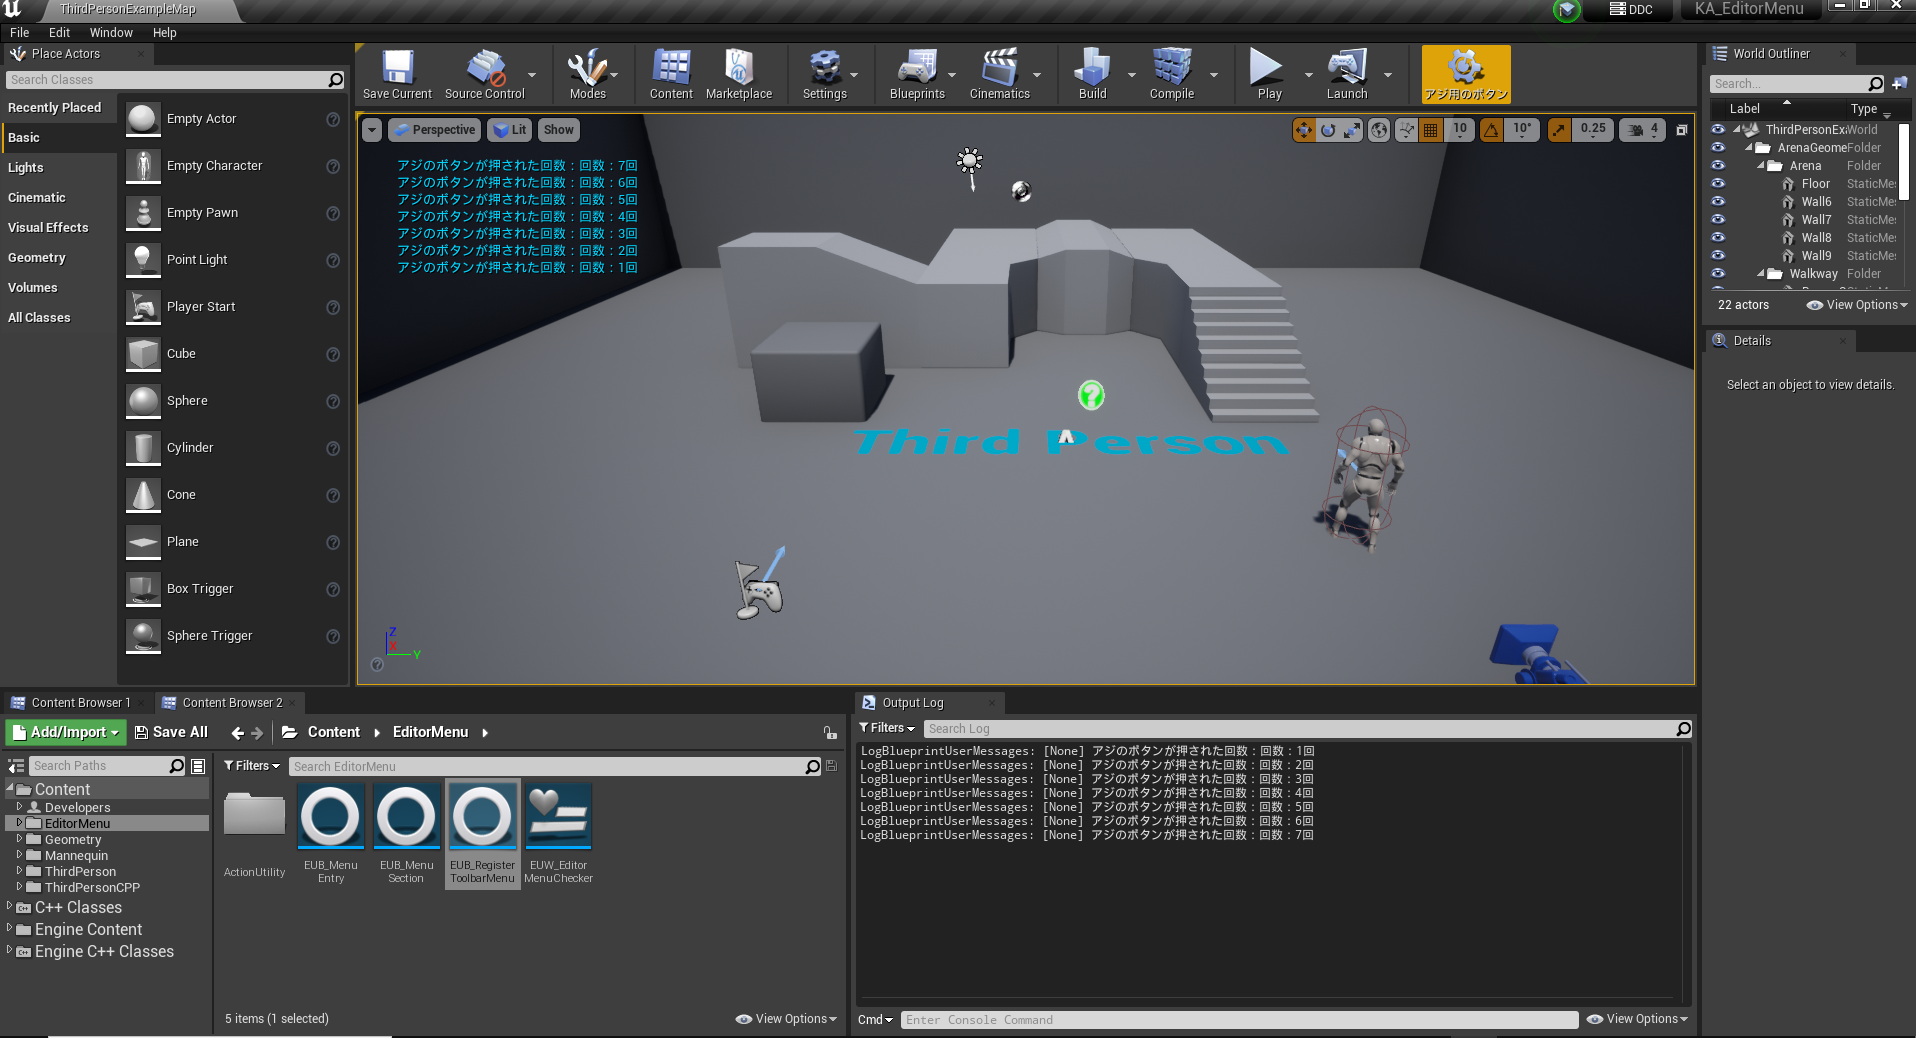Image resolution: width=1916 pixels, height=1038 pixels.
Task: Click the orange アジ用のボタン toolbar button
Action: tap(1466, 74)
